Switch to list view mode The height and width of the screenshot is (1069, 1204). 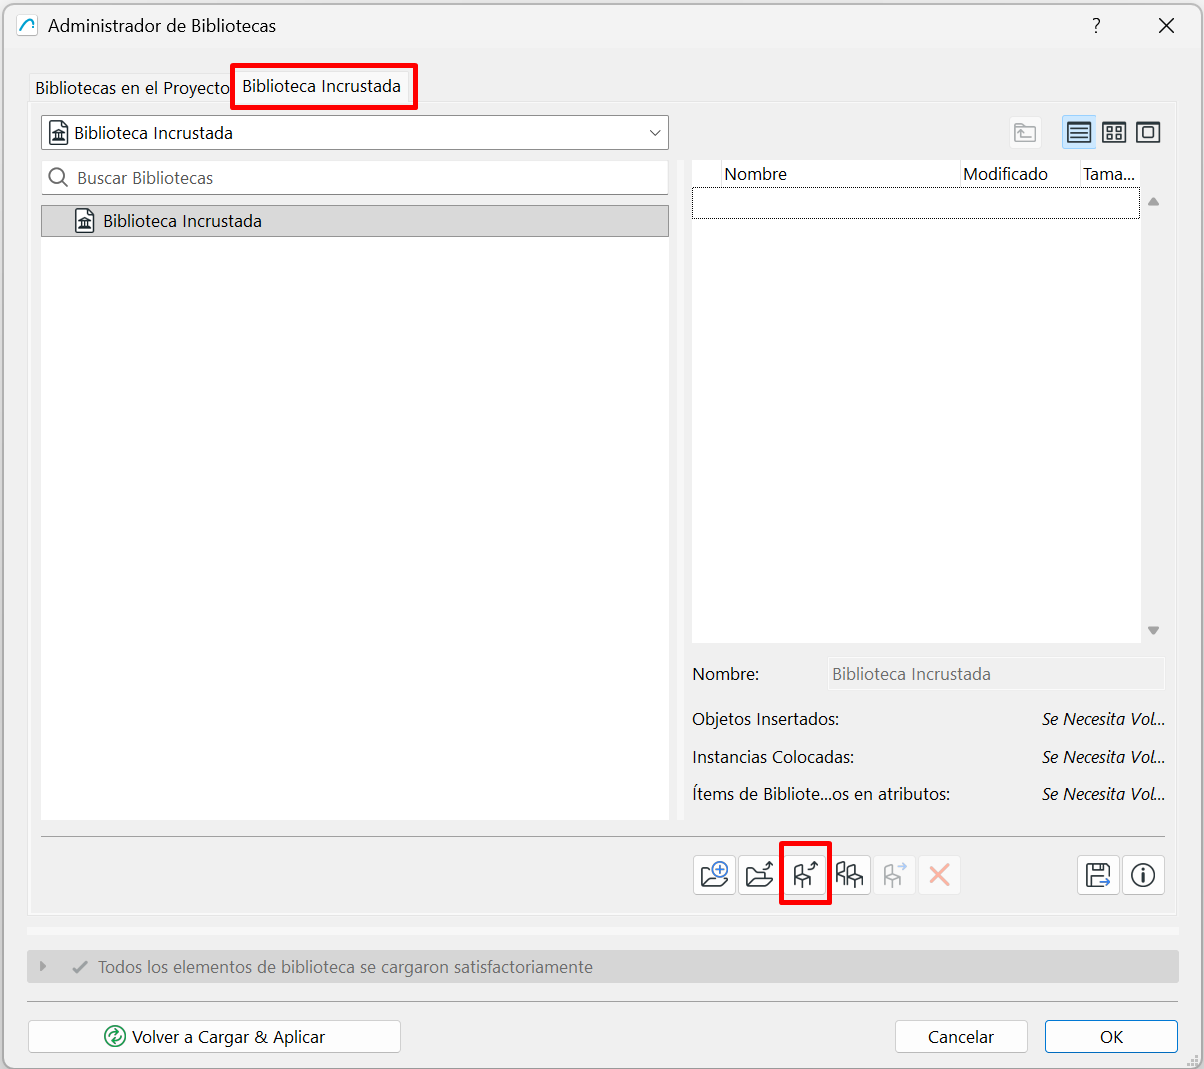(x=1079, y=133)
